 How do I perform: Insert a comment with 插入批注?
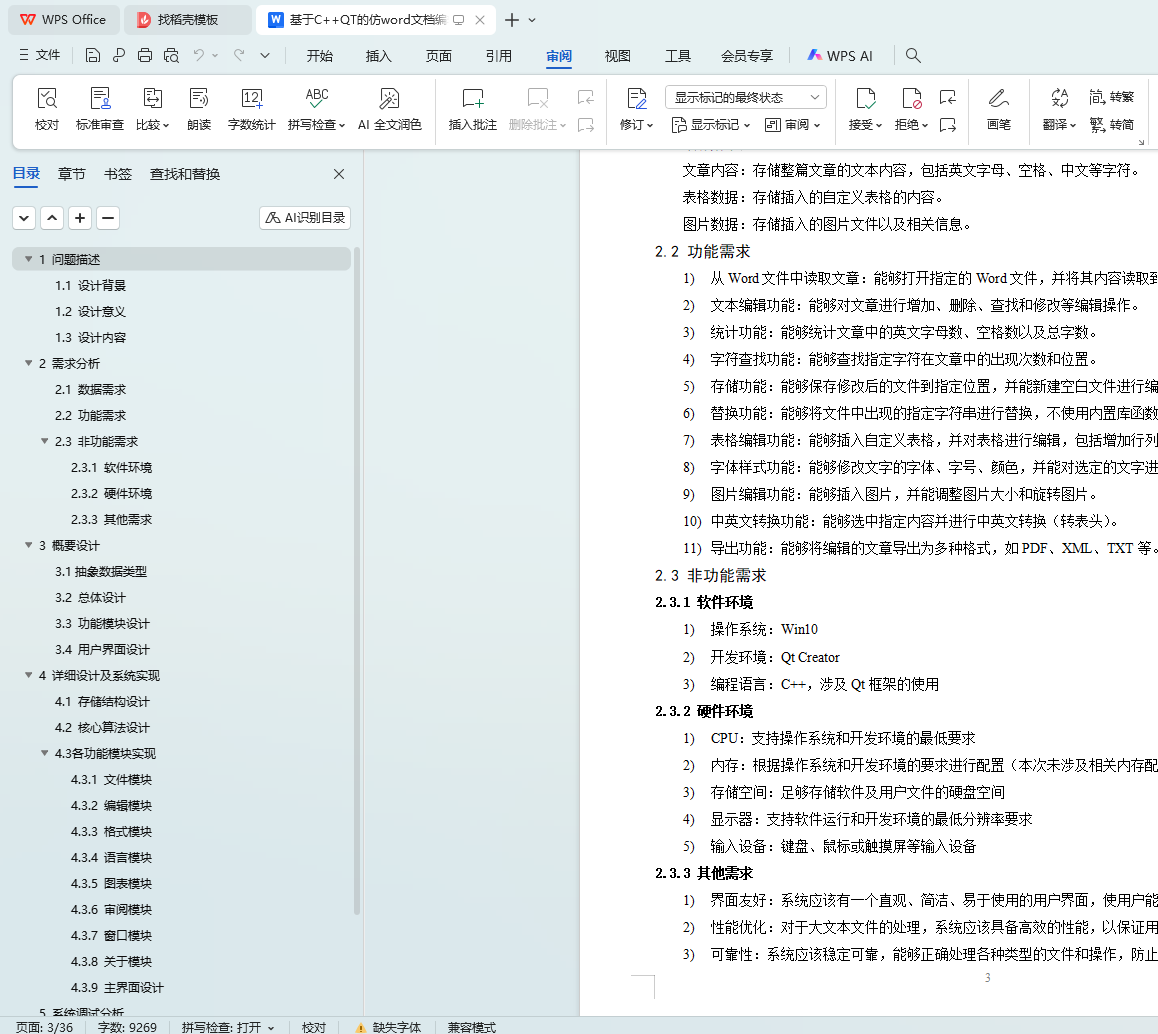473,109
